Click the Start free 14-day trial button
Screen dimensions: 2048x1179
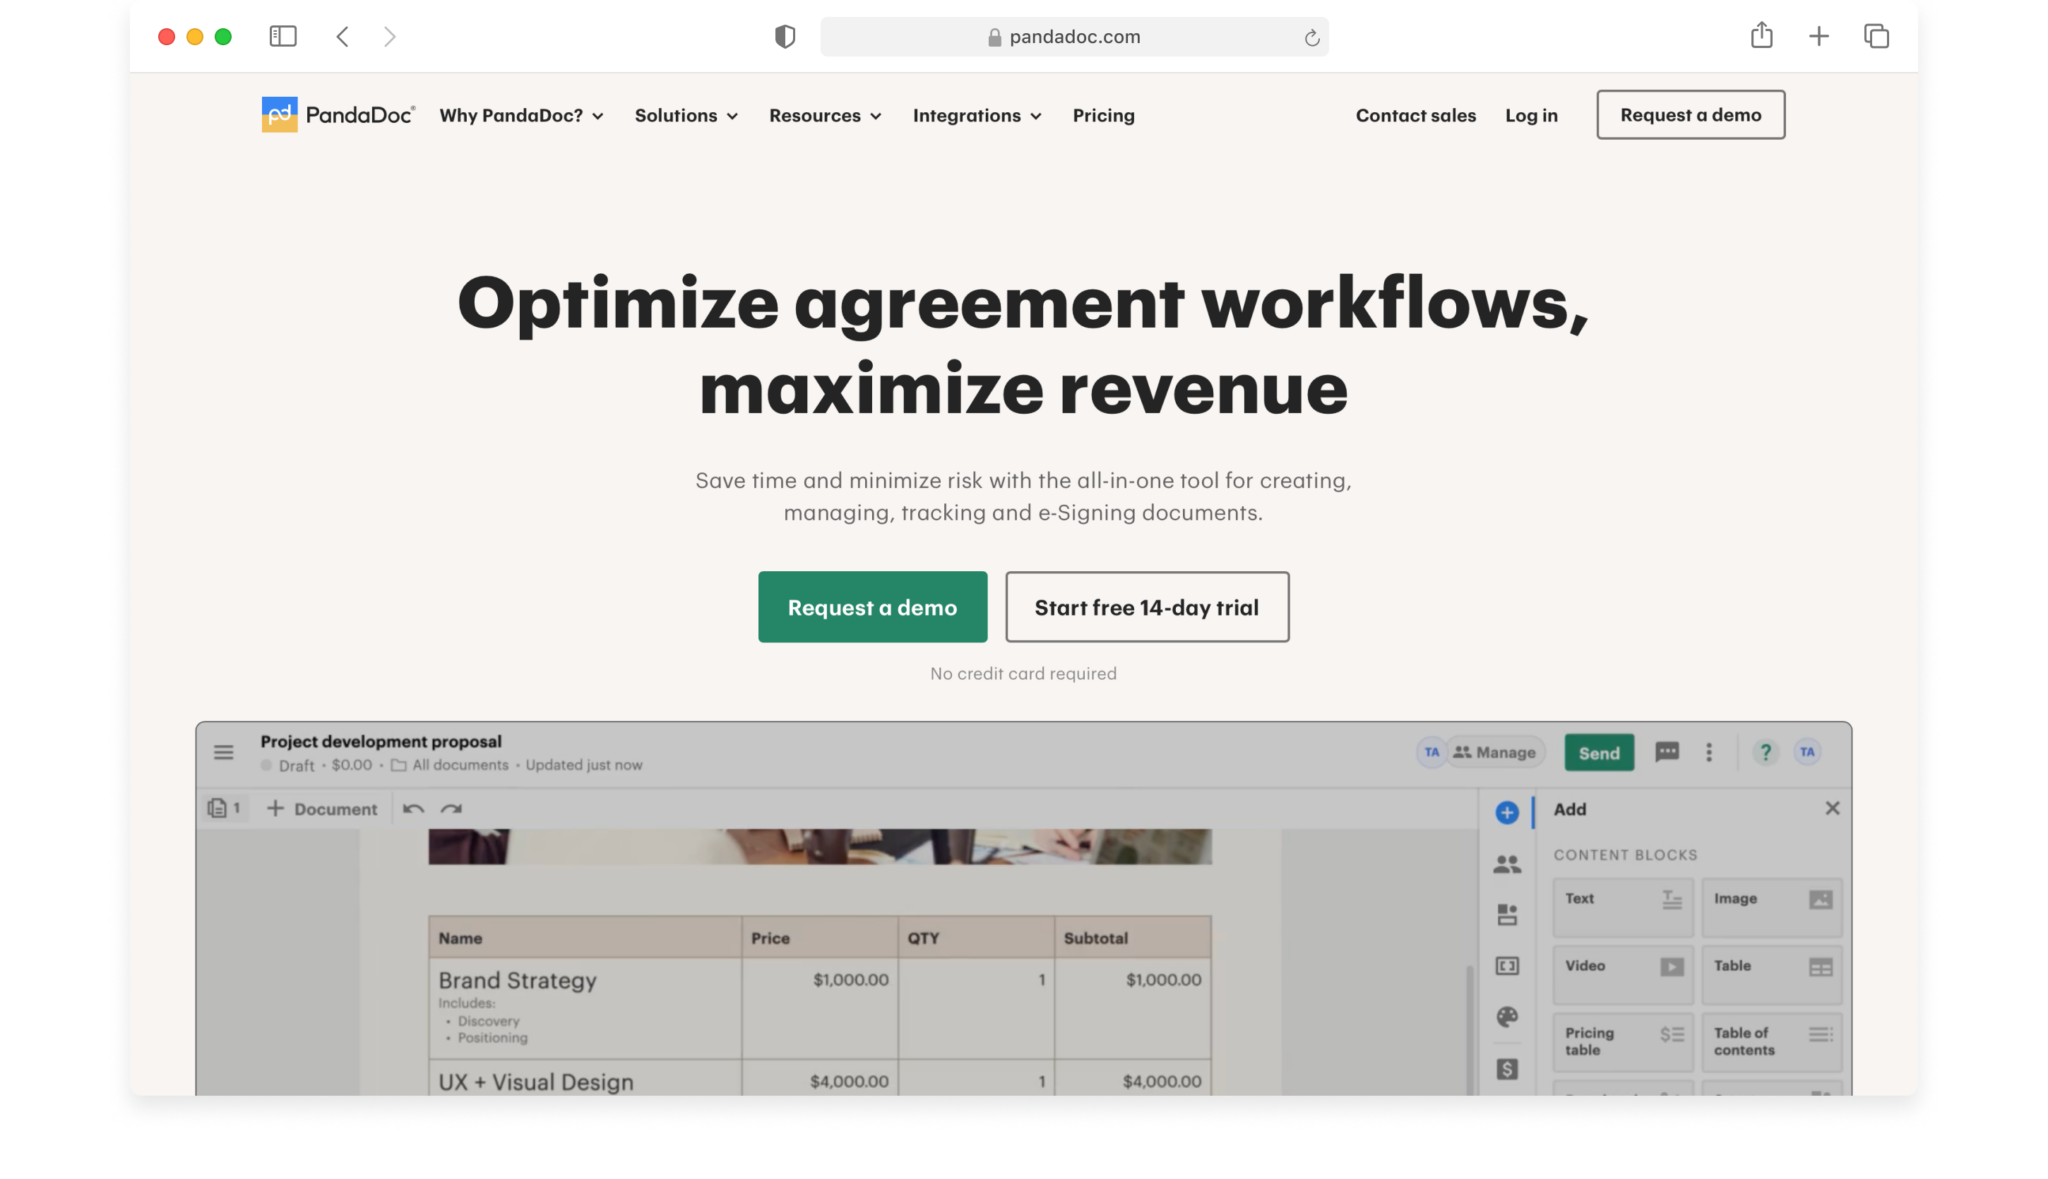tap(1147, 607)
